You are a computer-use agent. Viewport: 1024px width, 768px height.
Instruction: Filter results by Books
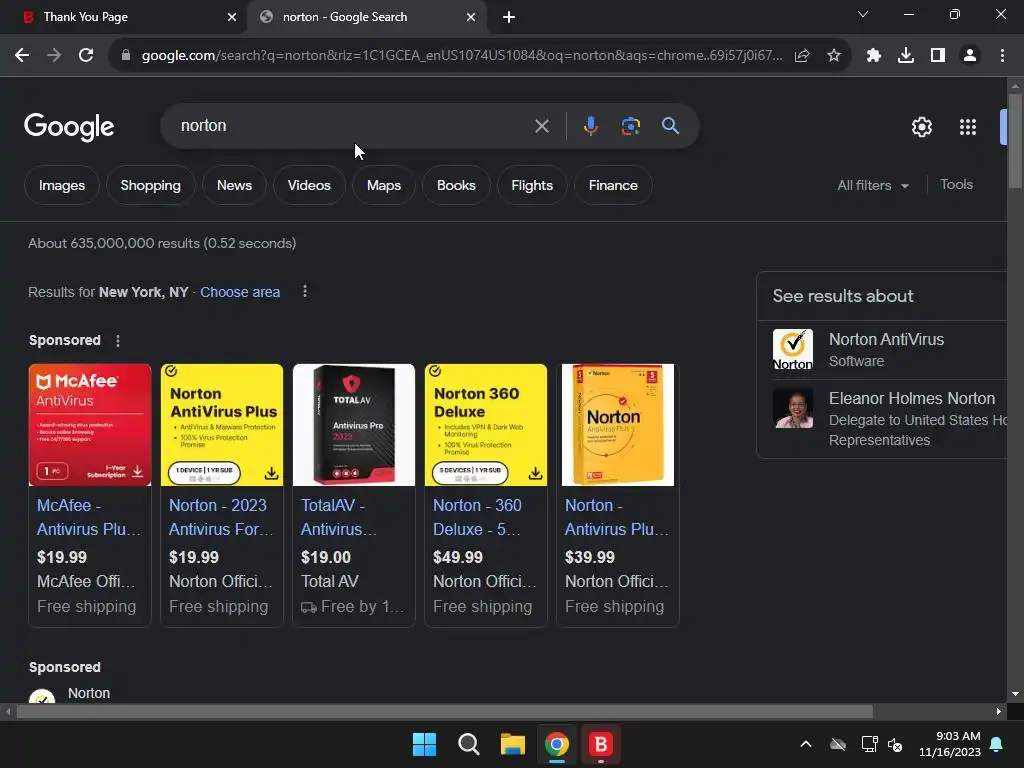tap(456, 185)
